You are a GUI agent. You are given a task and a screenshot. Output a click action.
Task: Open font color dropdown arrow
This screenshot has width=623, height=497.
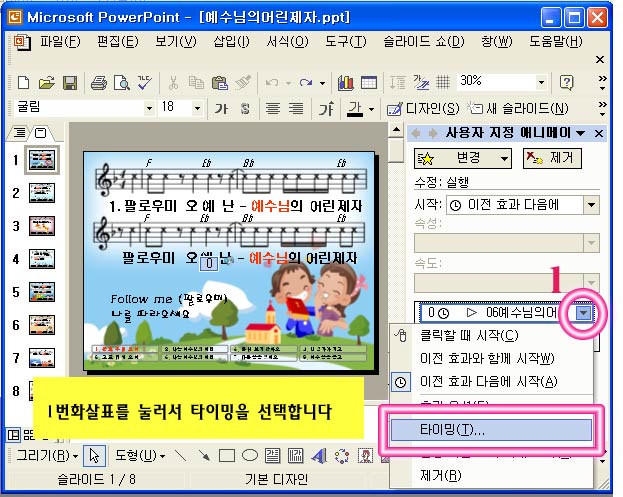tap(371, 108)
